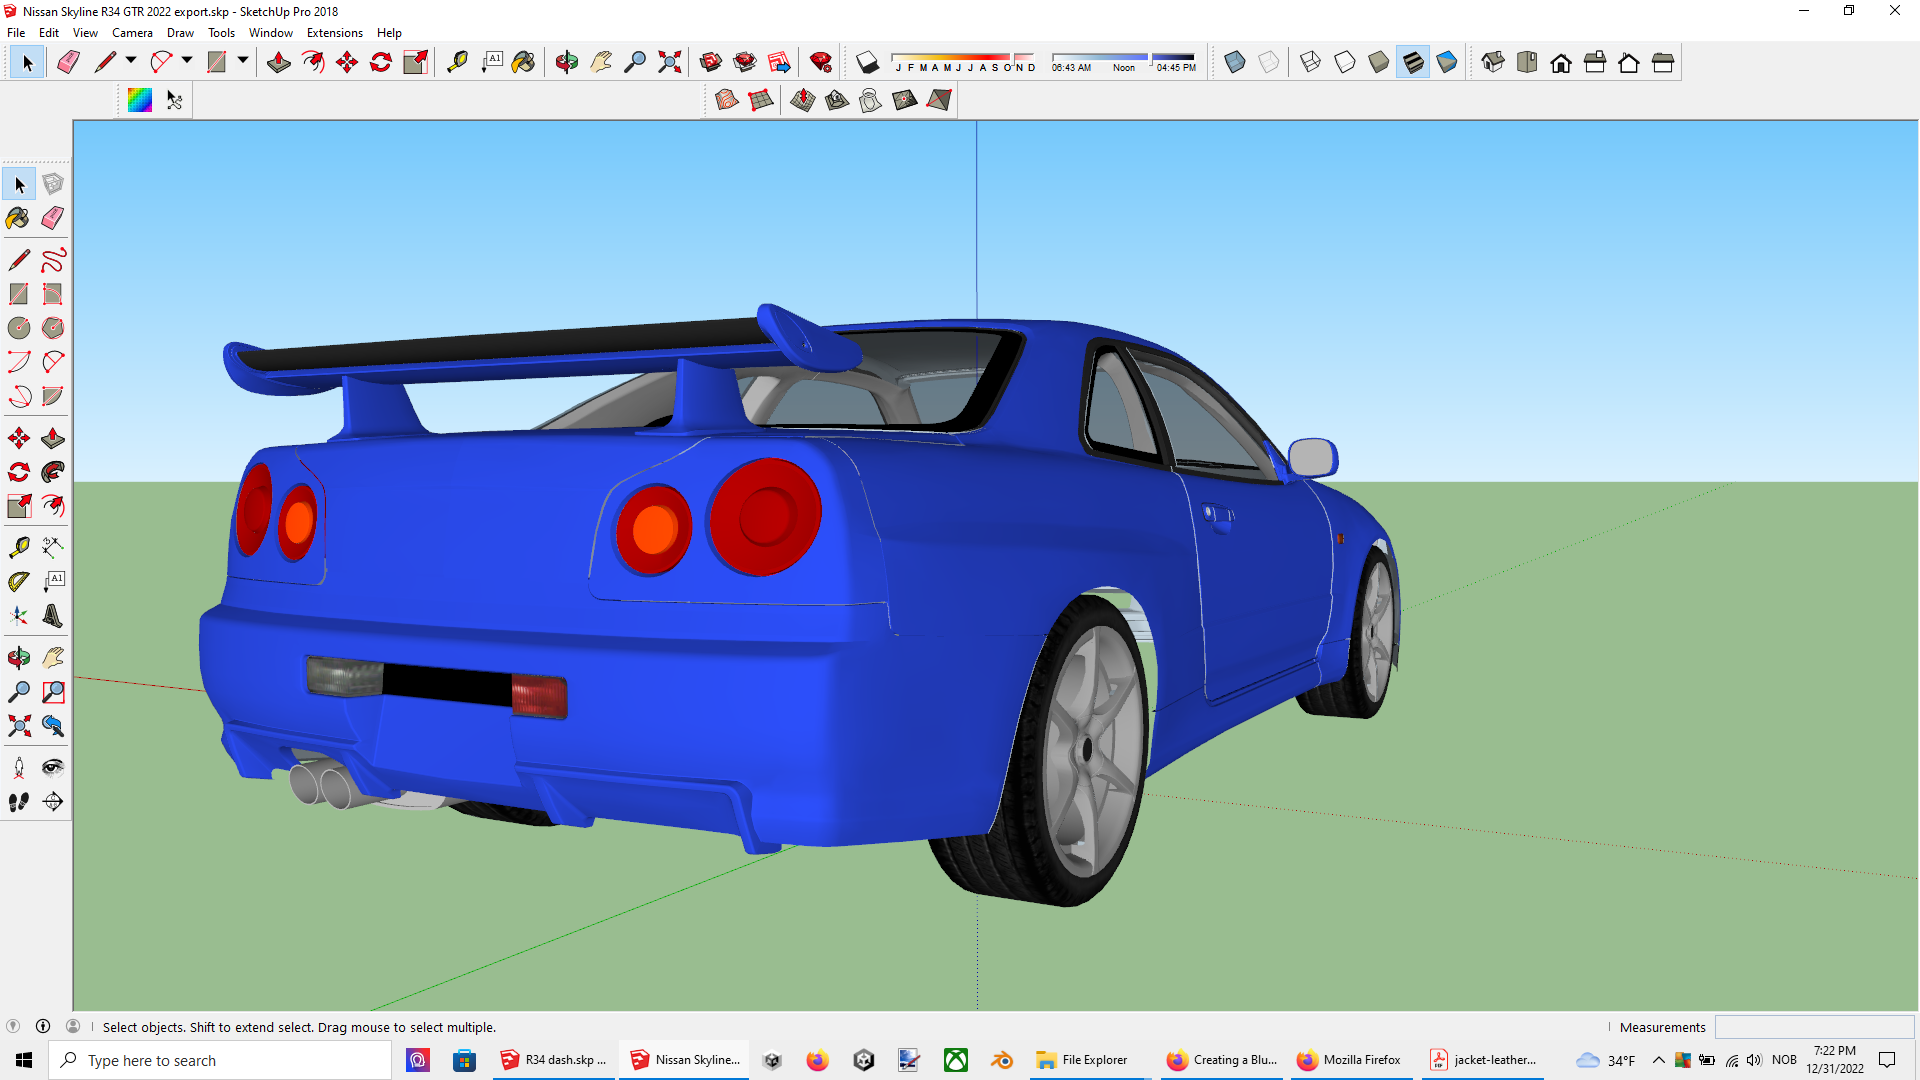The width and height of the screenshot is (1920, 1080).
Task: Switch to Shaded With Textures style
Action: [x=1413, y=62]
